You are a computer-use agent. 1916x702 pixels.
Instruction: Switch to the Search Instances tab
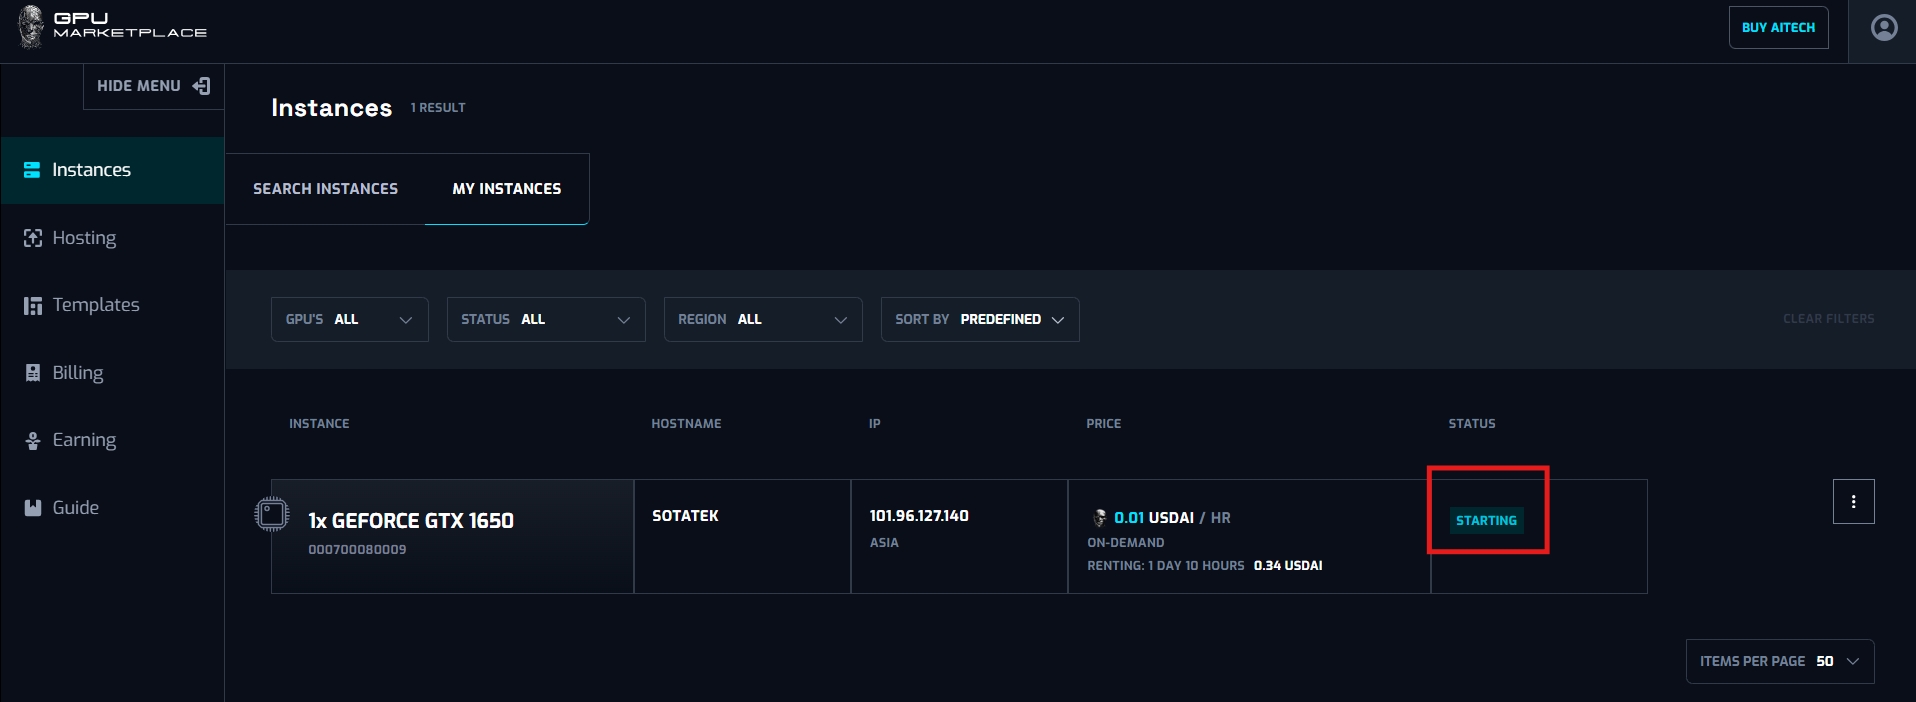[325, 189]
